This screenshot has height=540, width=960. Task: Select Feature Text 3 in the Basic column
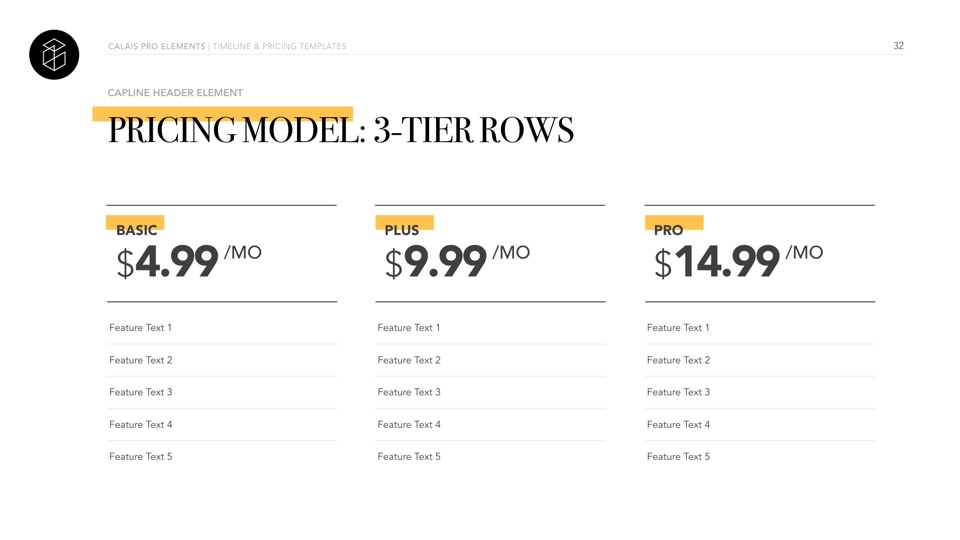coord(140,392)
